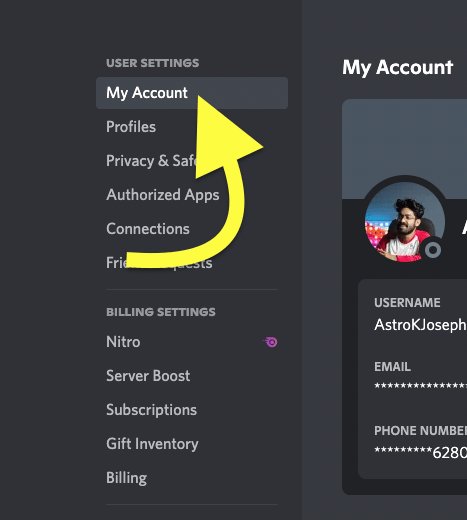The image size is (467, 520).
Task: Click the masked email value
Action: 420,386
